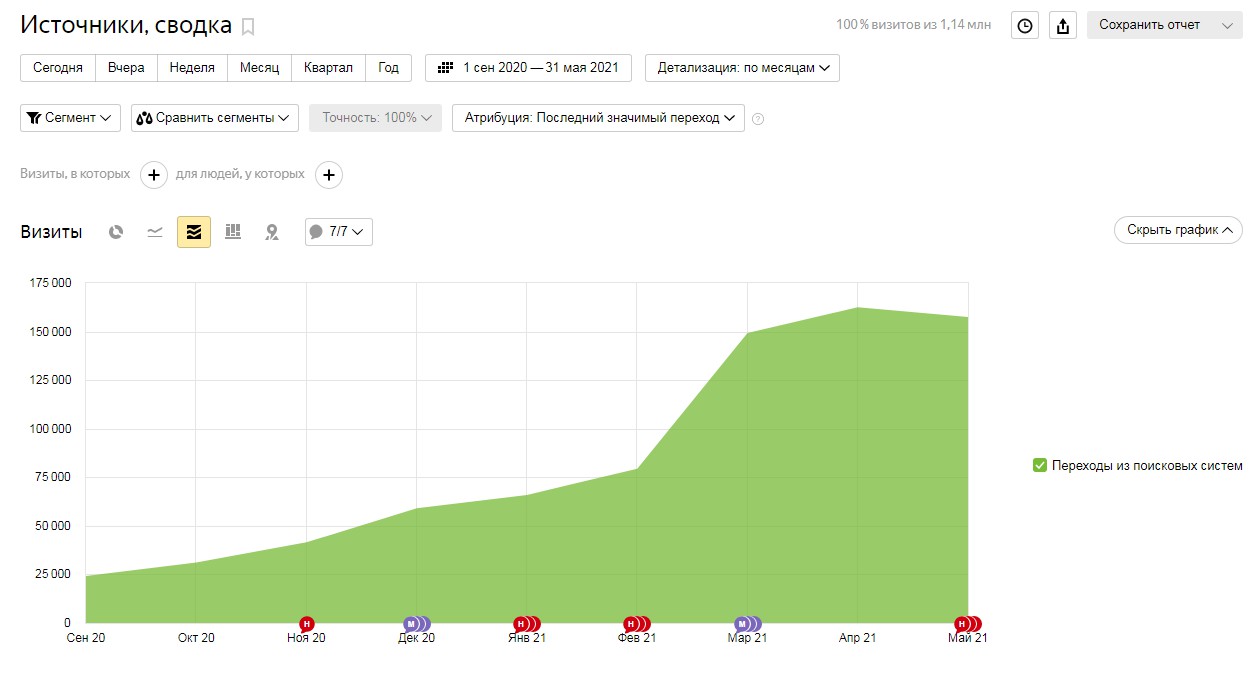Select the Вчера period tab

pos(127,68)
